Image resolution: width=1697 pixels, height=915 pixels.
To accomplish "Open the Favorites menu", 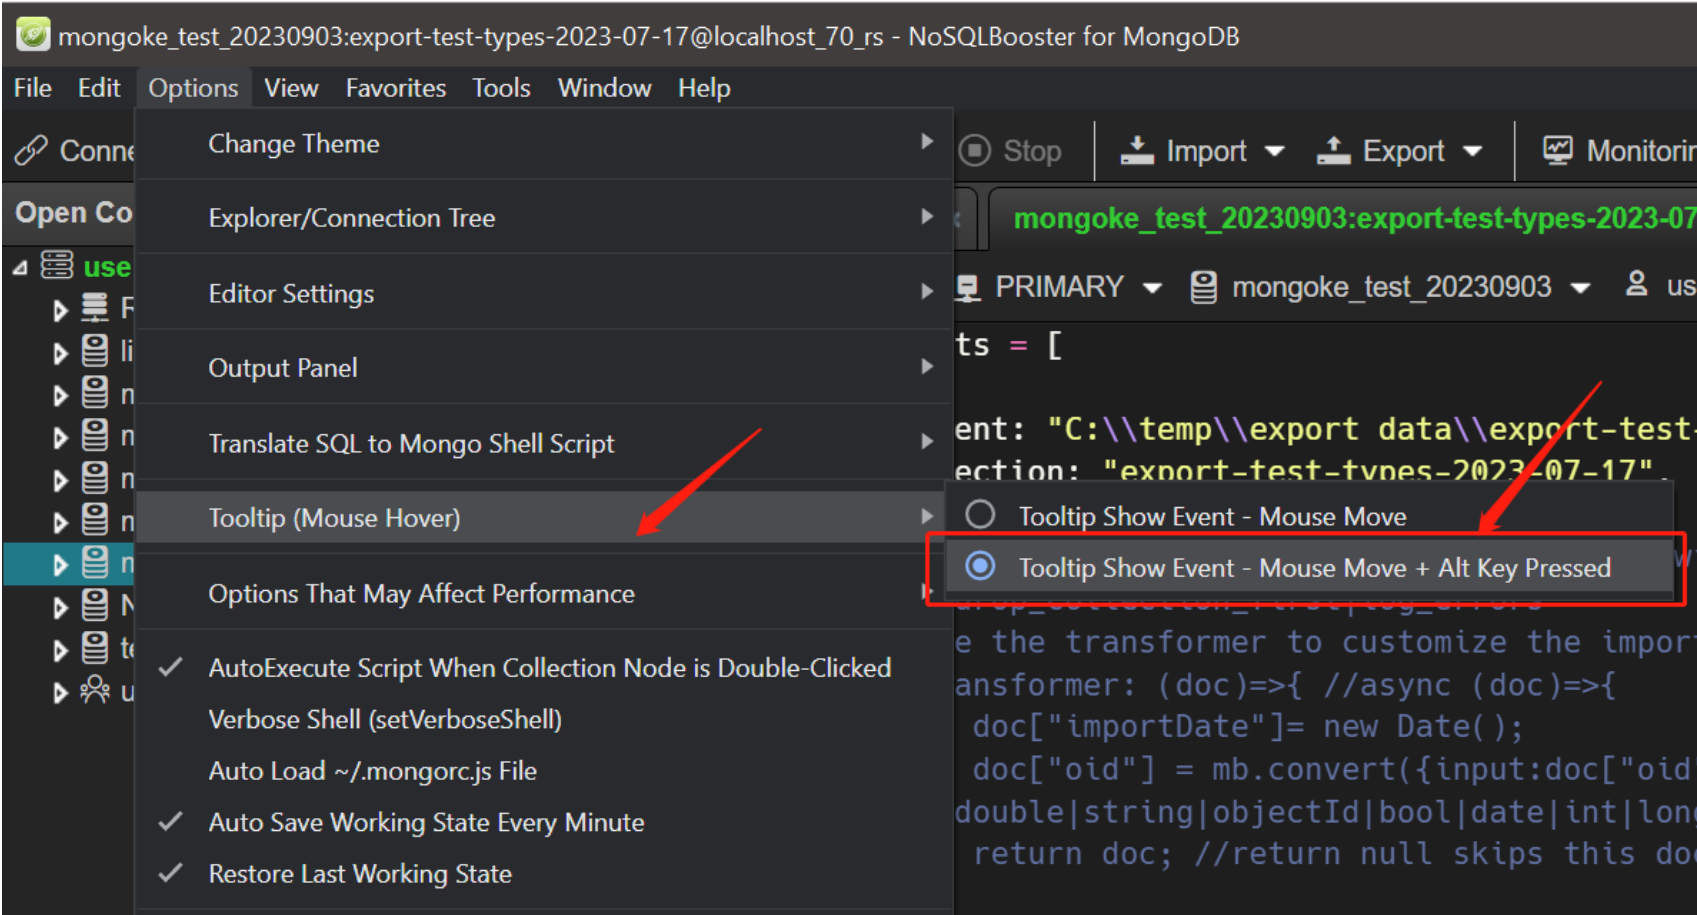I will pos(396,88).
